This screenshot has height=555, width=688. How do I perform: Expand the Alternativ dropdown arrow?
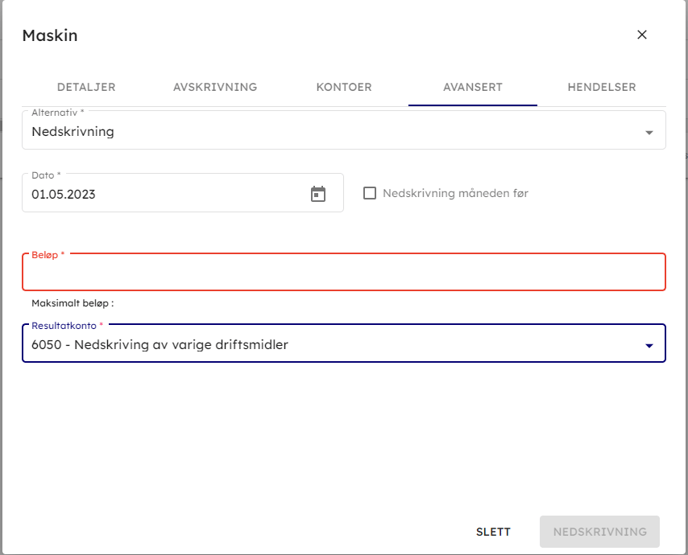tap(649, 132)
